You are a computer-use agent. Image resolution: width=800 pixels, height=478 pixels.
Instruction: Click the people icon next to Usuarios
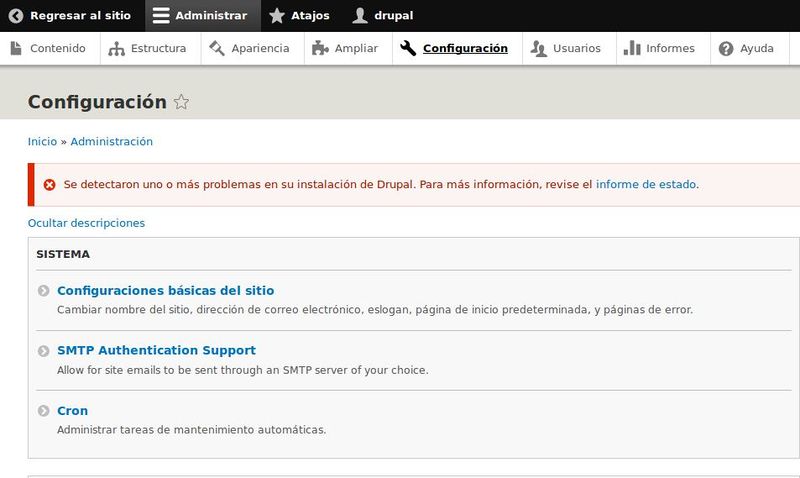(x=538, y=48)
